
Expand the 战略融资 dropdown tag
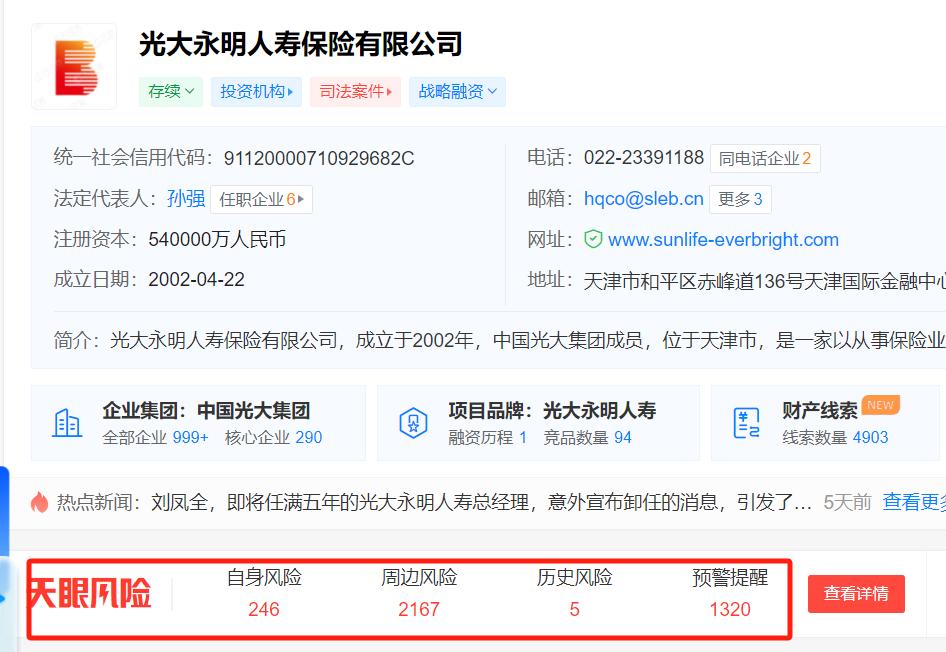(457, 92)
